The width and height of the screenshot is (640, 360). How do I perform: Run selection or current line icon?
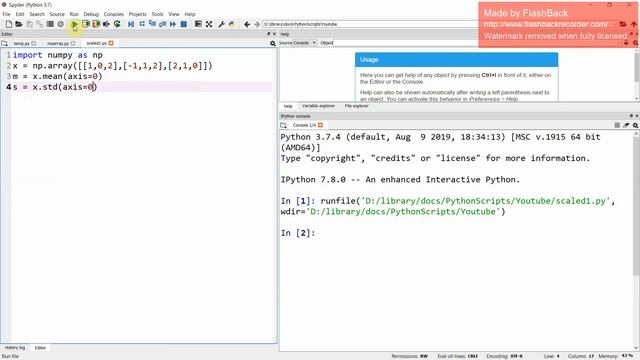coord(106,24)
